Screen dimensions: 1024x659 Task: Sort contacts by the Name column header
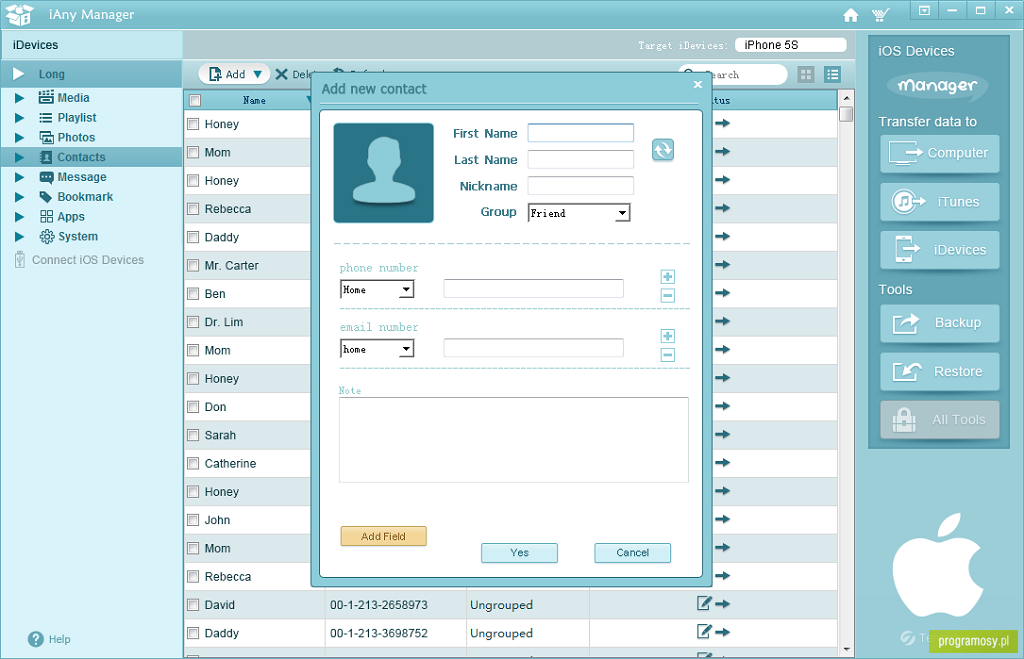[x=254, y=101]
